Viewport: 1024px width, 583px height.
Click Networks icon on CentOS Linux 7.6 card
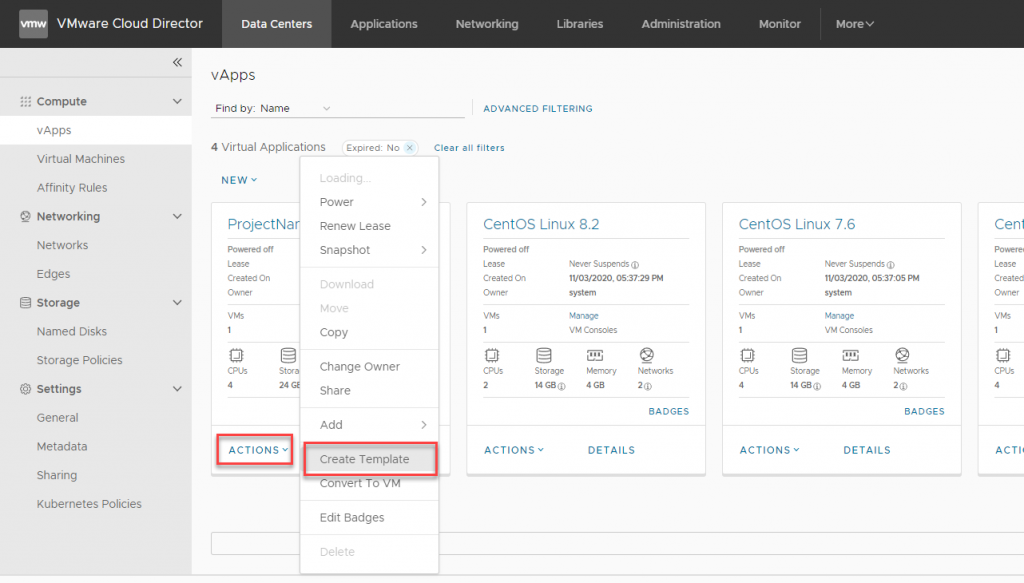(x=902, y=355)
